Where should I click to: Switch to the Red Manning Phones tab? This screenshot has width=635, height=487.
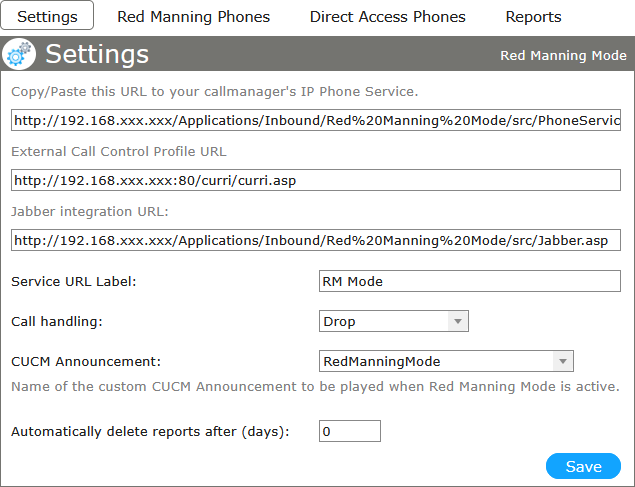[193, 16]
